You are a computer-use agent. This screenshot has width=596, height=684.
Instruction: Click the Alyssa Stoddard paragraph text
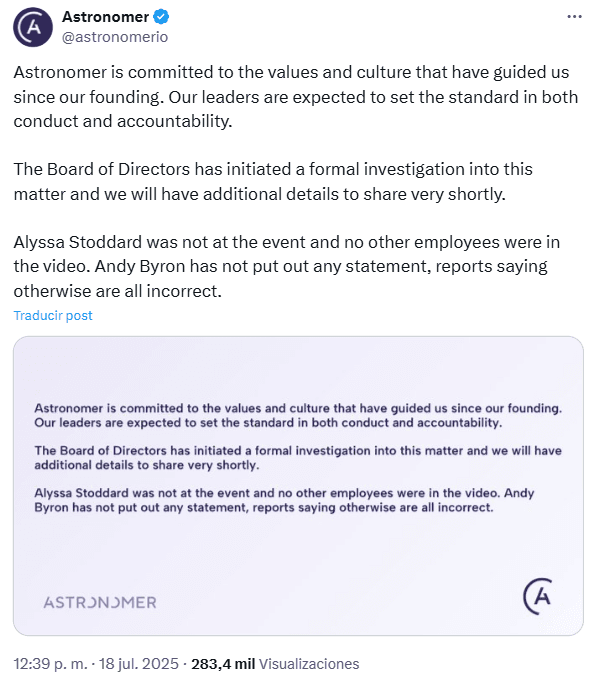coord(287,267)
